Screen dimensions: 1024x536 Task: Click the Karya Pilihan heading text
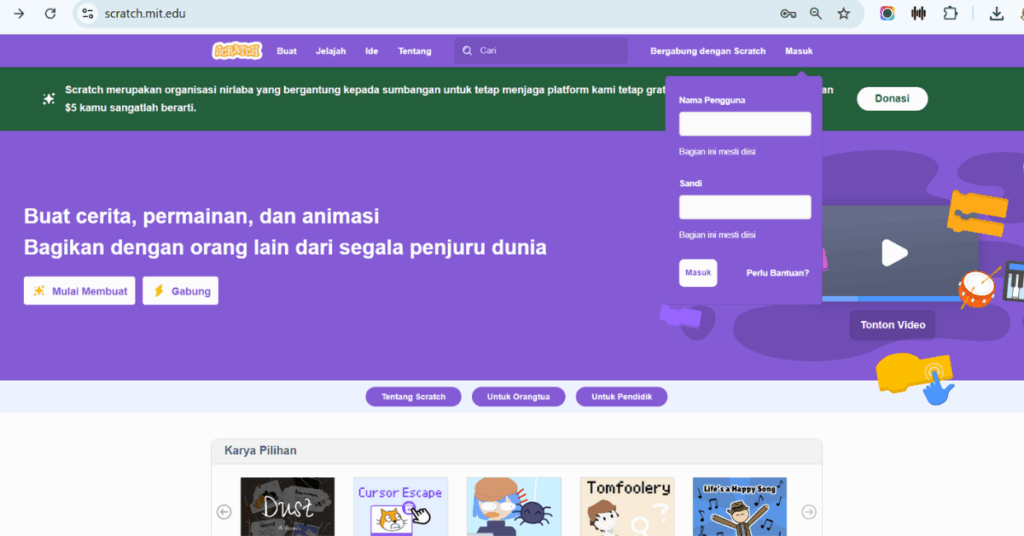pyautogui.click(x=261, y=450)
